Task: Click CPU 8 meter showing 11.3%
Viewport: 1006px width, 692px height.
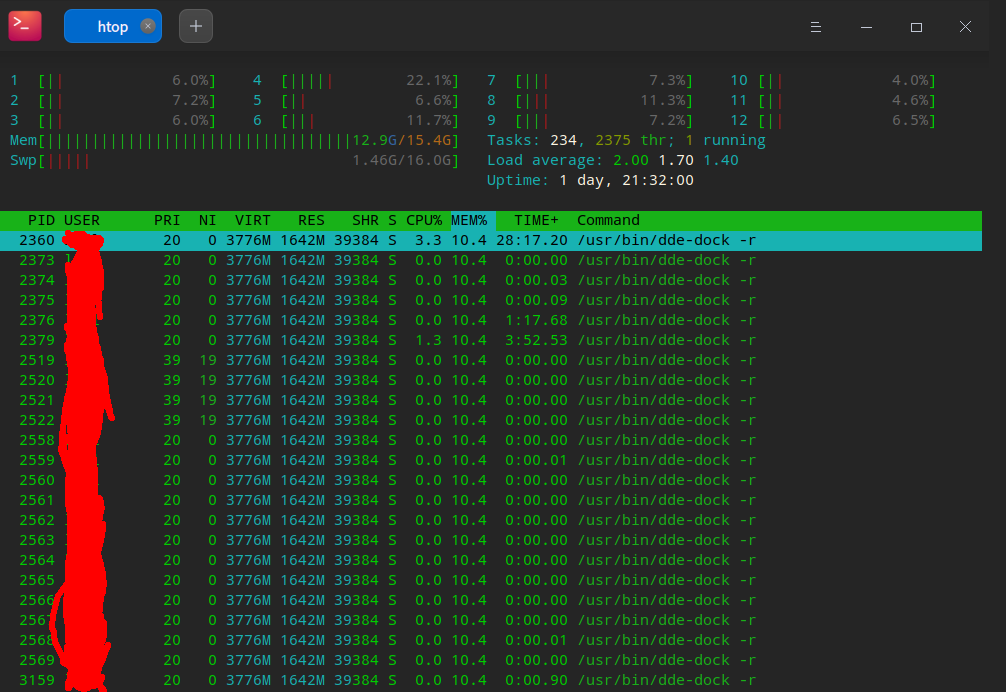Action: (590, 101)
